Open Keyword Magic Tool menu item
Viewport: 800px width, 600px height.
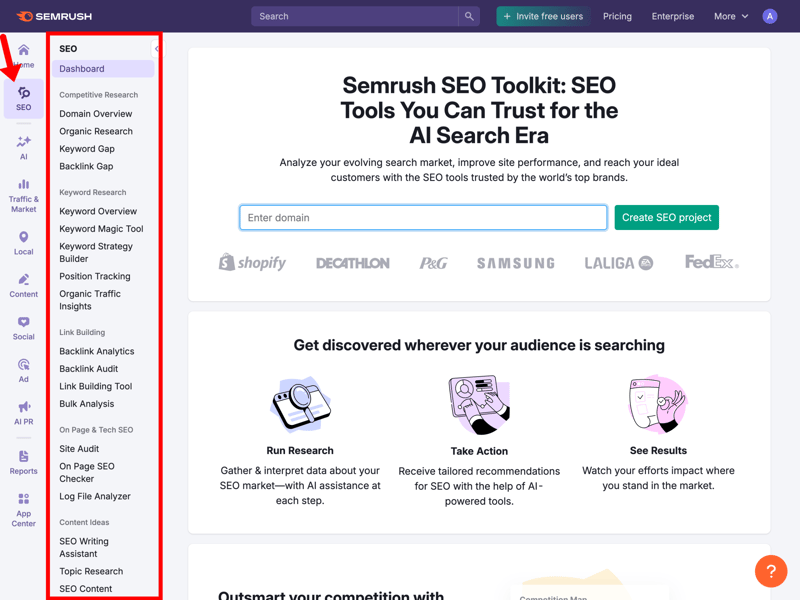pos(101,229)
